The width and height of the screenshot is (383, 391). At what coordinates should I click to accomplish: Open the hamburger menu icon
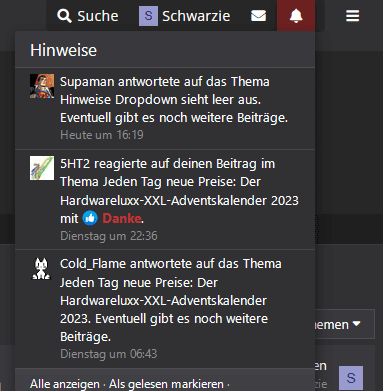(352, 16)
